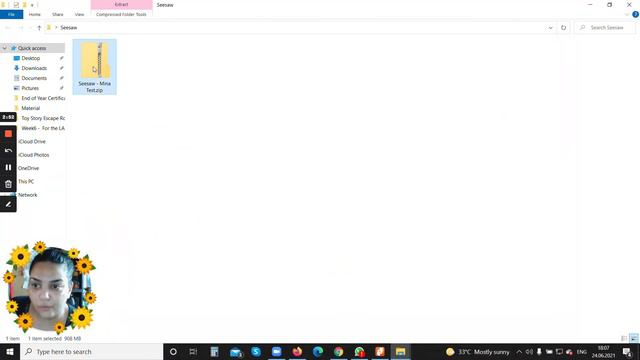
Task: Click the microphone tray icon
Action: point(539,351)
